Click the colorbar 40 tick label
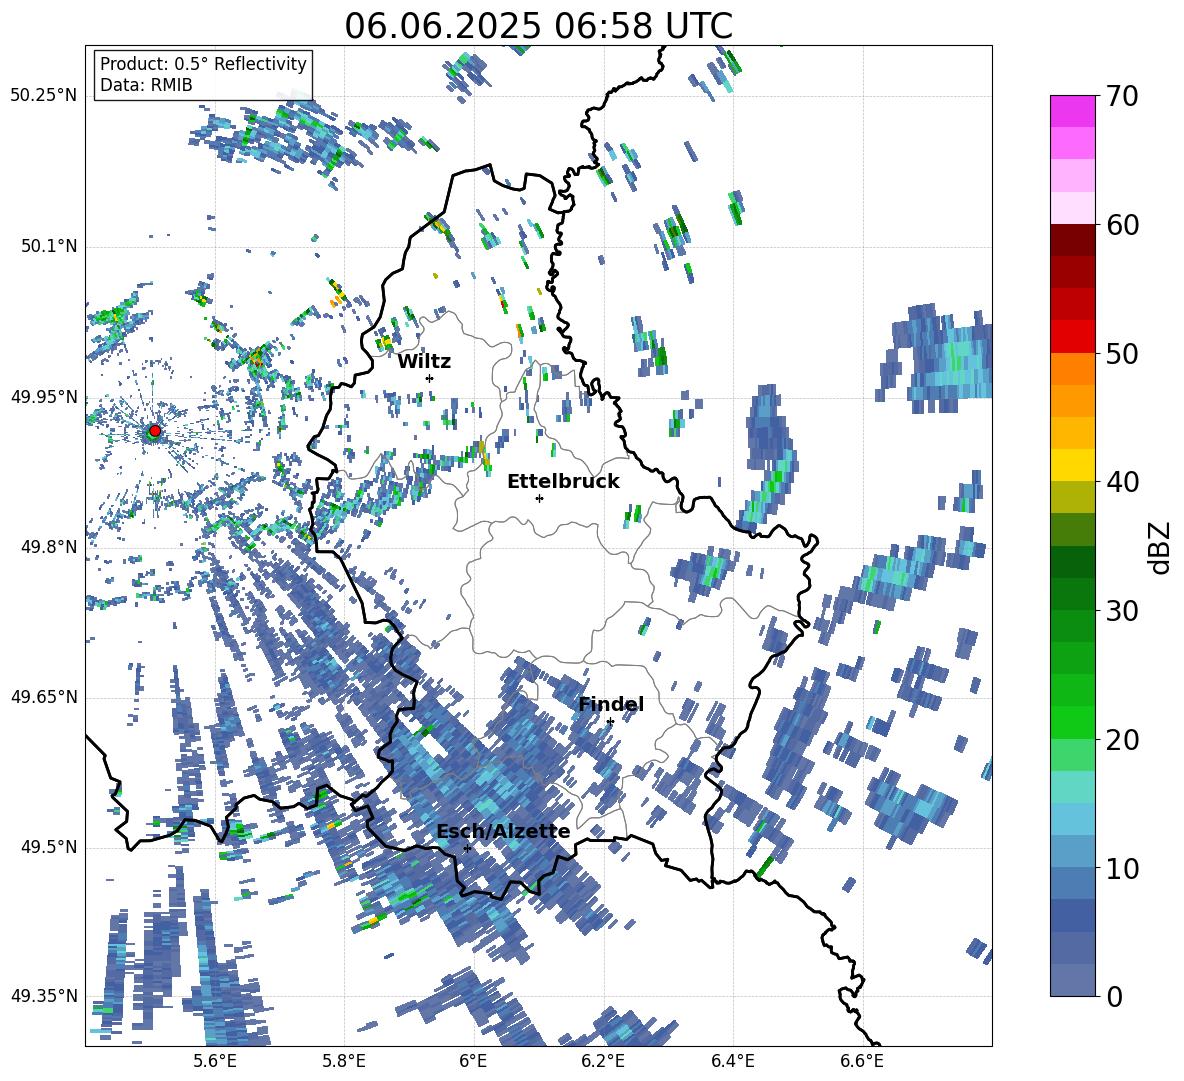Screen dimensions: 1184x1081 pyautogui.click(x=1122, y=482)
